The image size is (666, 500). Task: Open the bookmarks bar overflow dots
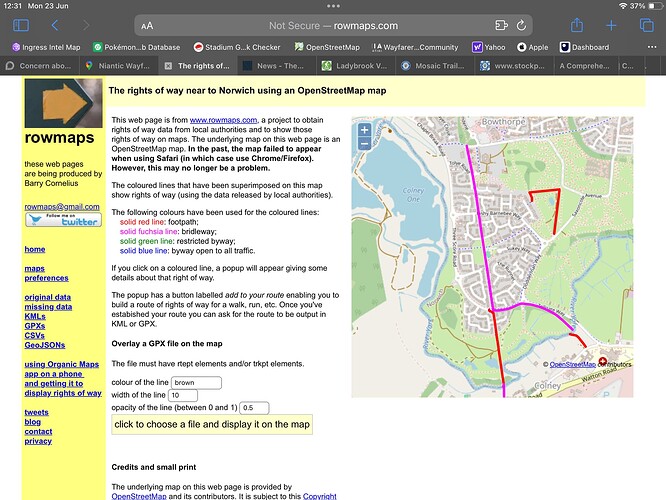click(652, 47)
